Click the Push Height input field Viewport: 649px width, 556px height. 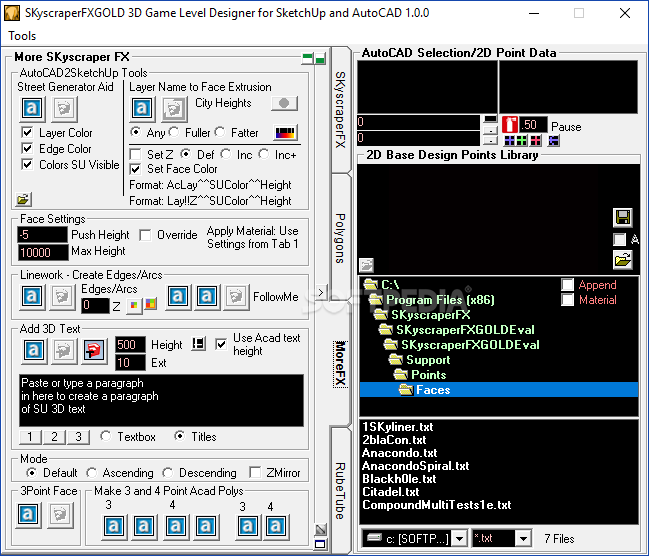pos(43,235)
